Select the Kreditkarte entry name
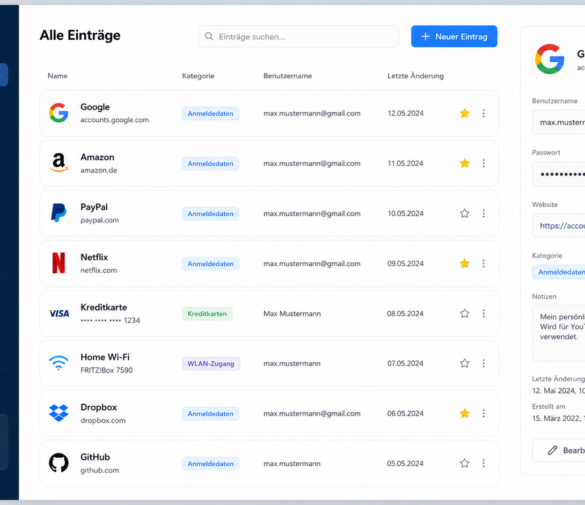The image size is (585, 505). (x=104, y=307)
